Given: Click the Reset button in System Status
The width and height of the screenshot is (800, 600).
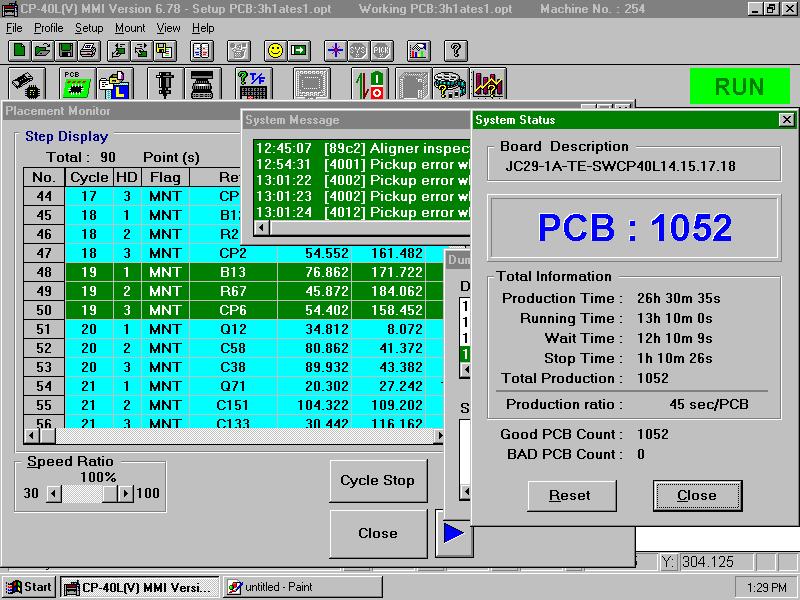Looking at the screenshot, I should pos(571,495).
